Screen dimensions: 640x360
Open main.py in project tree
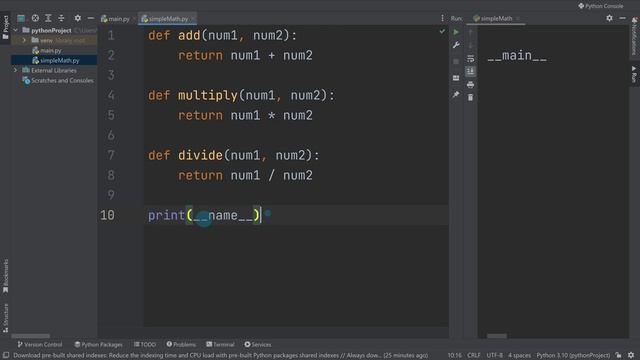51,51
